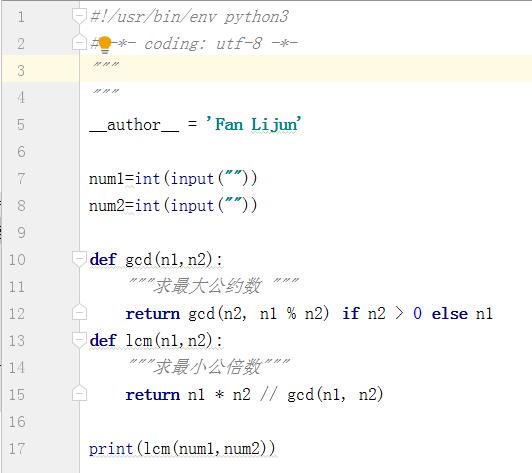Collapse the gcd function fold marker
Viewport: 532px width, 473px height.
pos(79,259)
